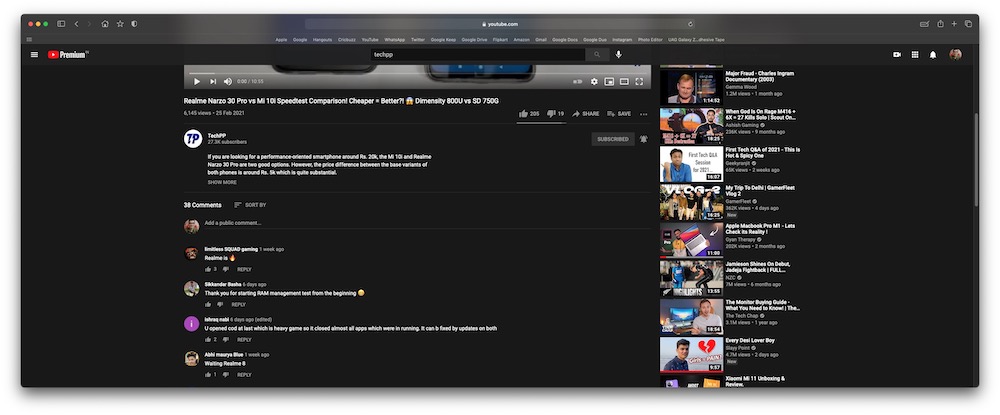Image resolution: width=1000 pixels, height=415 pixels.
Task: Reload the page in address bar
Action: click(x=690, y=24)
